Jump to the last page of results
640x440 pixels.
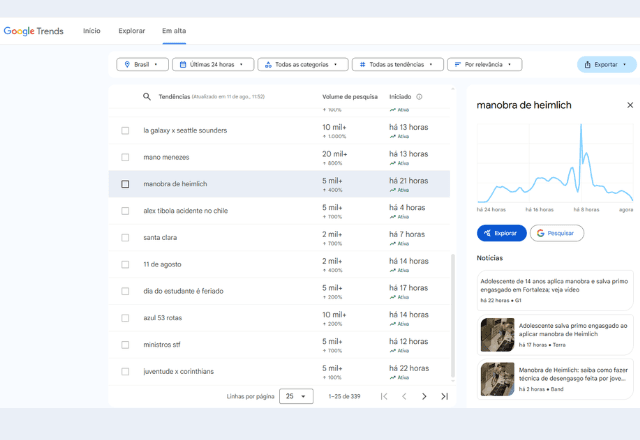[444, 396]
